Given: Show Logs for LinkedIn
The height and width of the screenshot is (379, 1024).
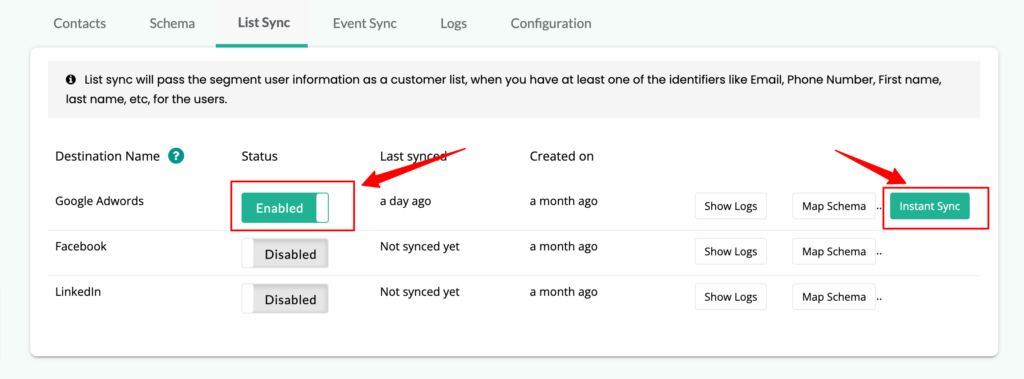Looking at the screenshot, I should [731, 297].
